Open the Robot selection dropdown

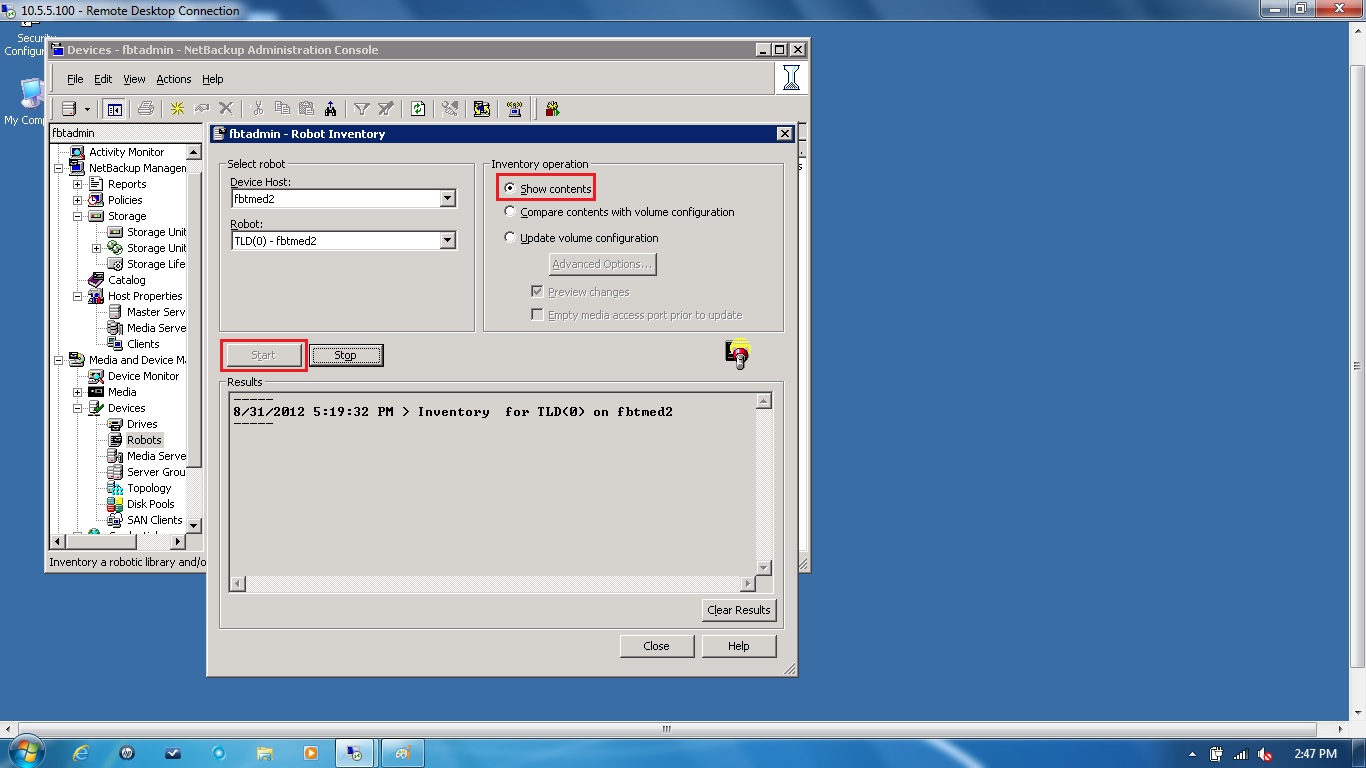point(448,240)
